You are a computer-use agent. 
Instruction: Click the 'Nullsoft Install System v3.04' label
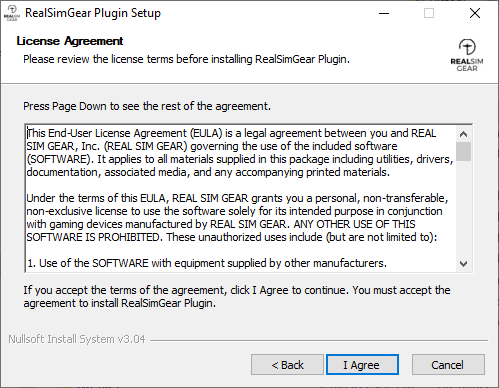coord(77,339)
